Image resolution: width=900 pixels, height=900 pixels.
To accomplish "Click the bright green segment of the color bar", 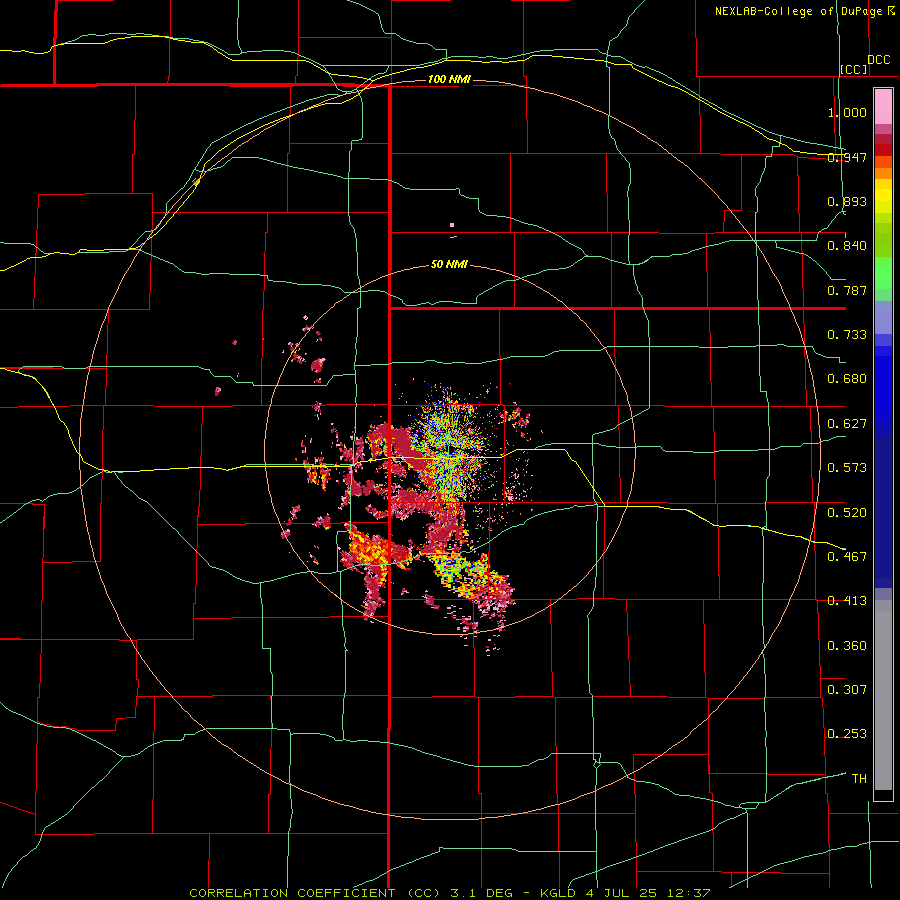I will 883,273.
